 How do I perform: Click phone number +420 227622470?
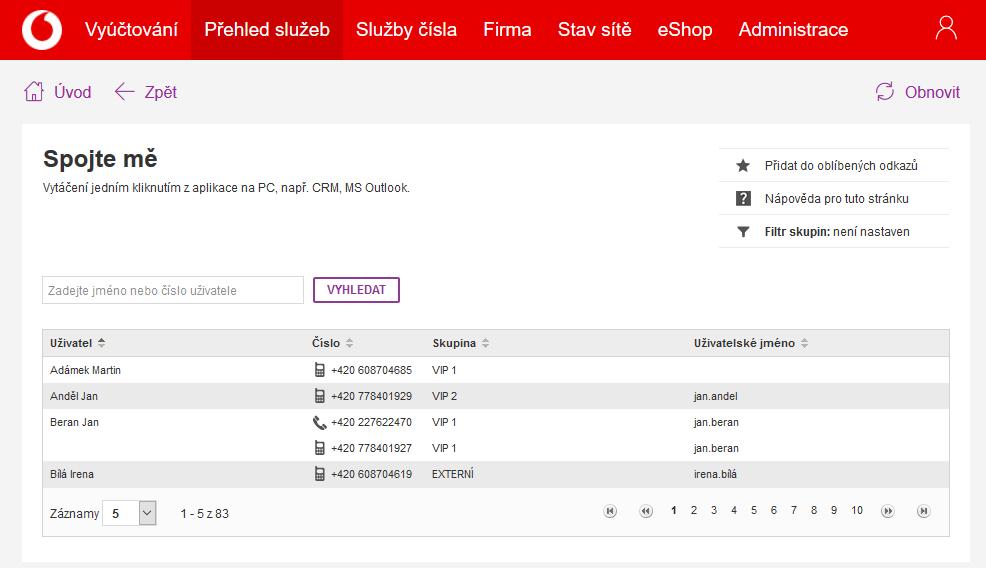pyautogui.click(x=372, y=422)
